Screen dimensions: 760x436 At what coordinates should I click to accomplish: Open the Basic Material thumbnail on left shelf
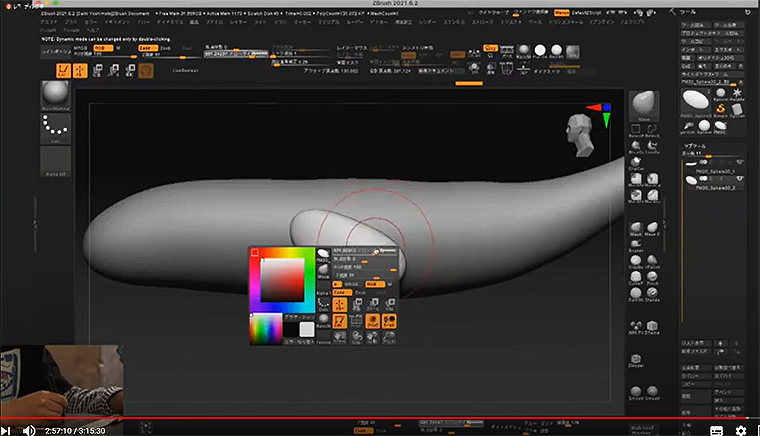click(x=55, y=95)
